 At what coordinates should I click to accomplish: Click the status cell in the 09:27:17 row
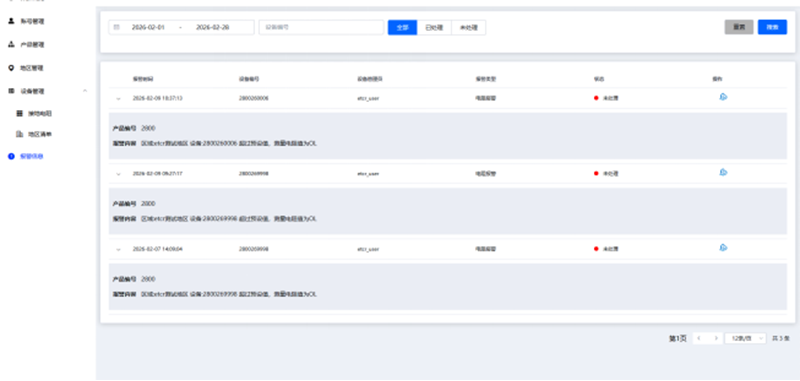(x=606, y=173)
